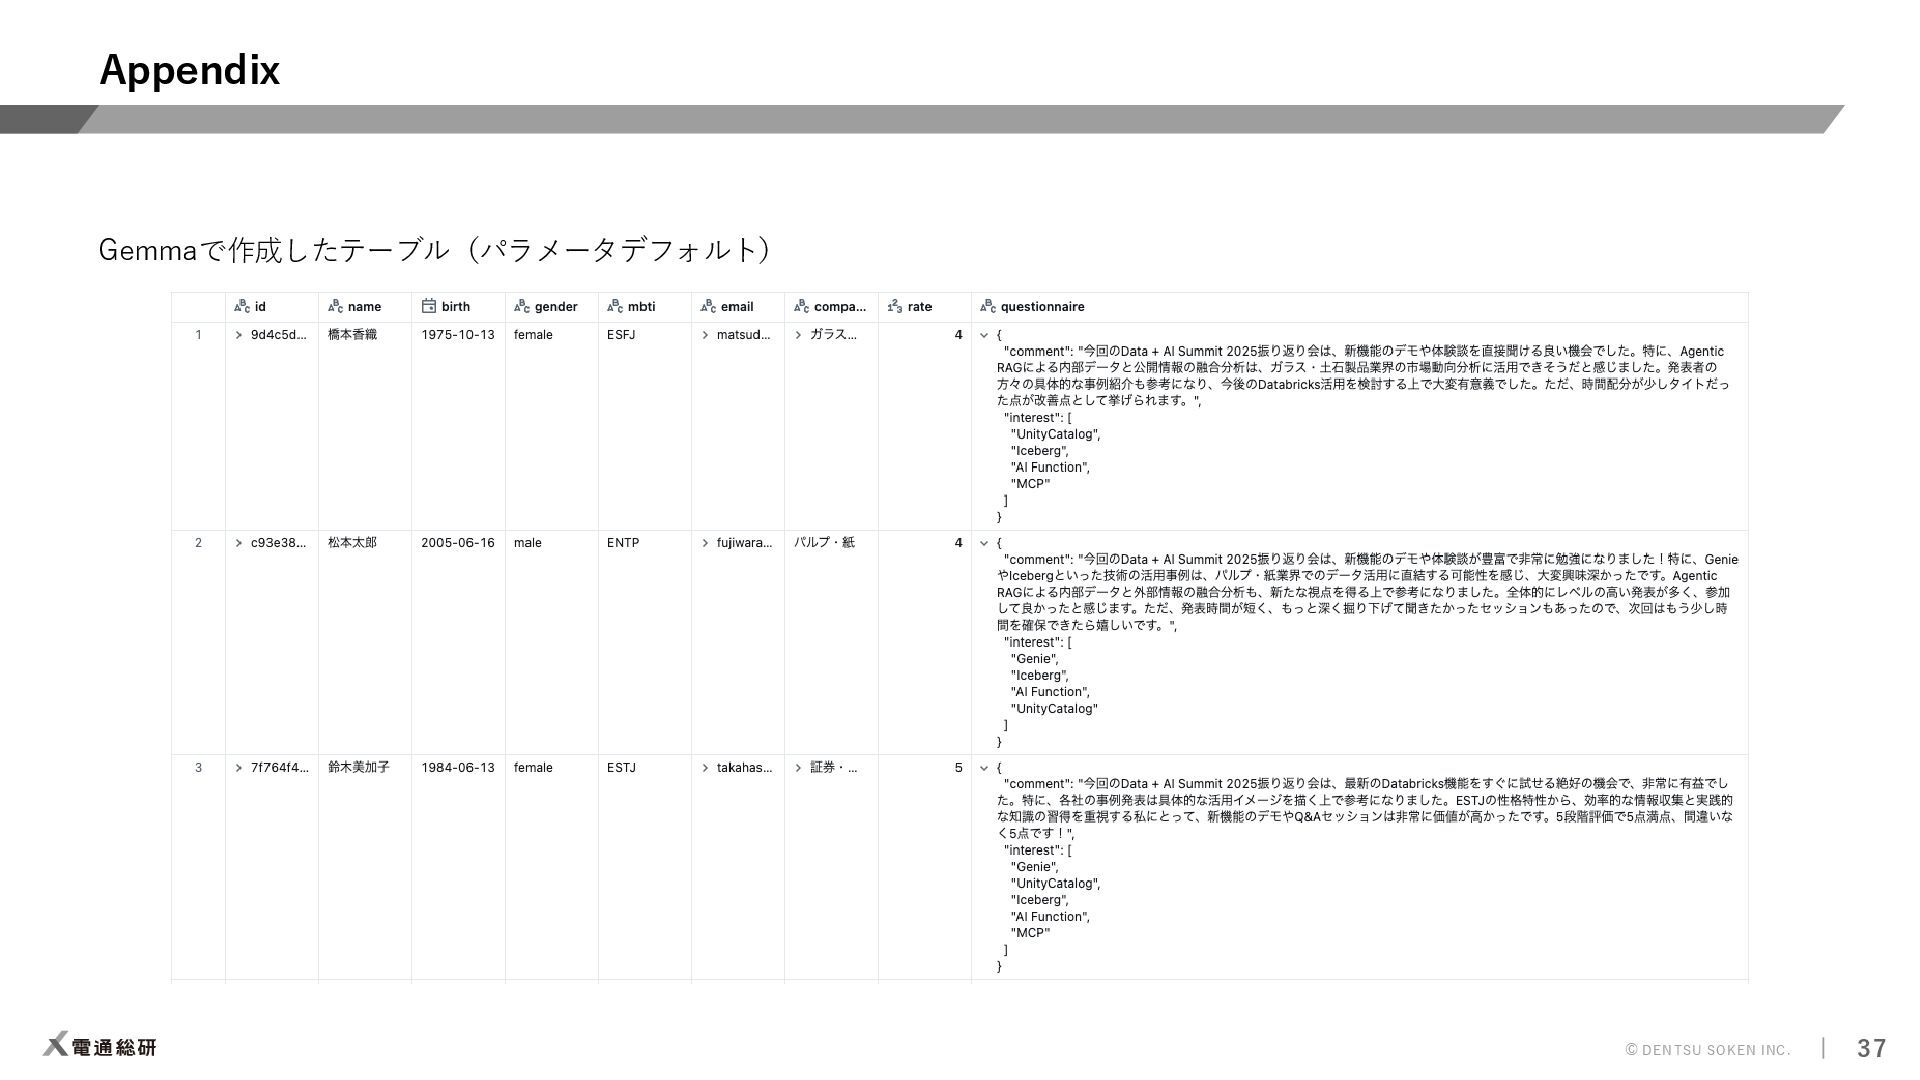
Task: Select mbti cell ENTP
Action: tap(623, 543)
